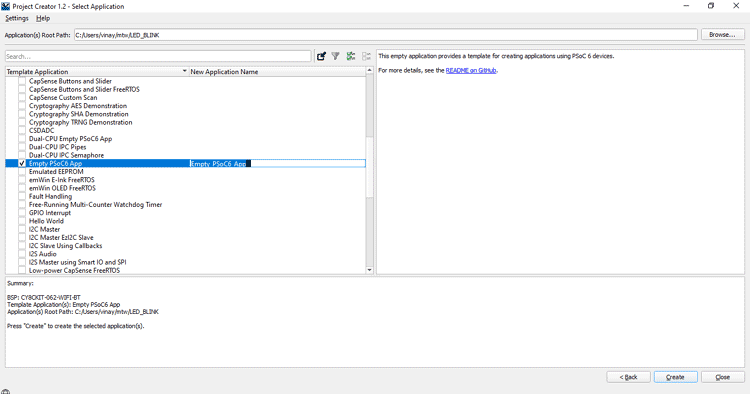The width and height of the screenshot is (750, 394).
Task: Select the emWin E-Ink FreeRTOS row
Action: click(x=62, y=180)
